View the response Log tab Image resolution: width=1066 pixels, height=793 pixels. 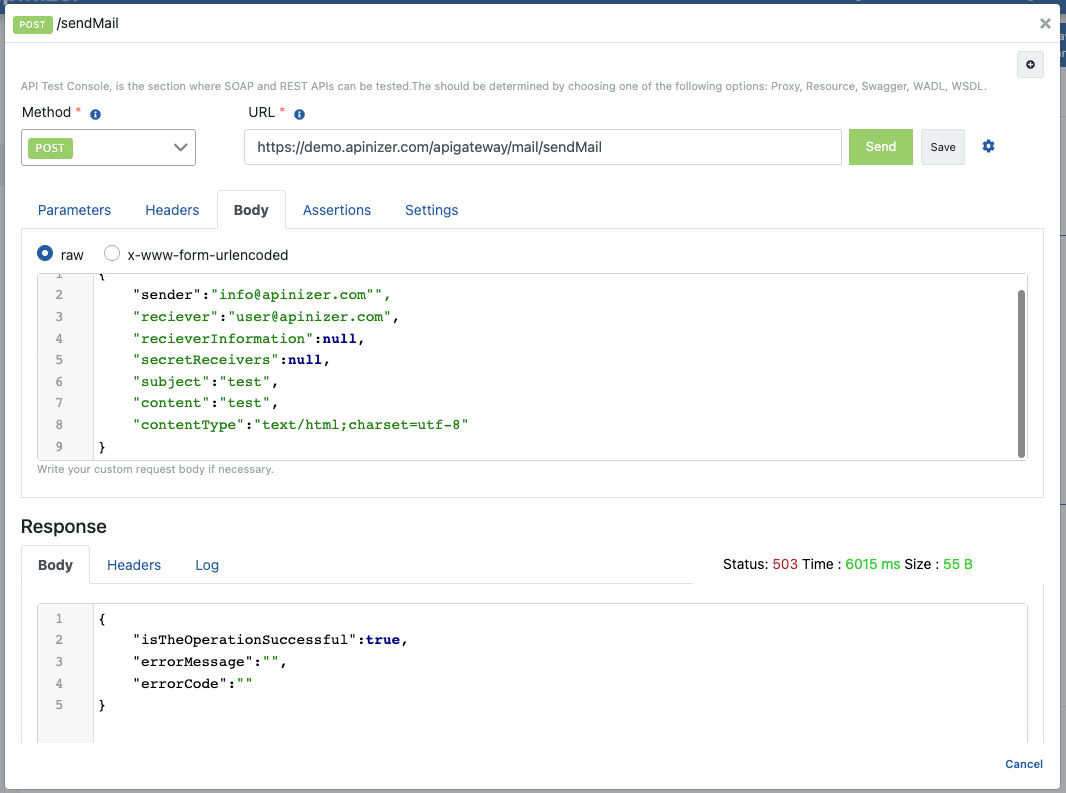pyautogui.click(x=207, y=565)
